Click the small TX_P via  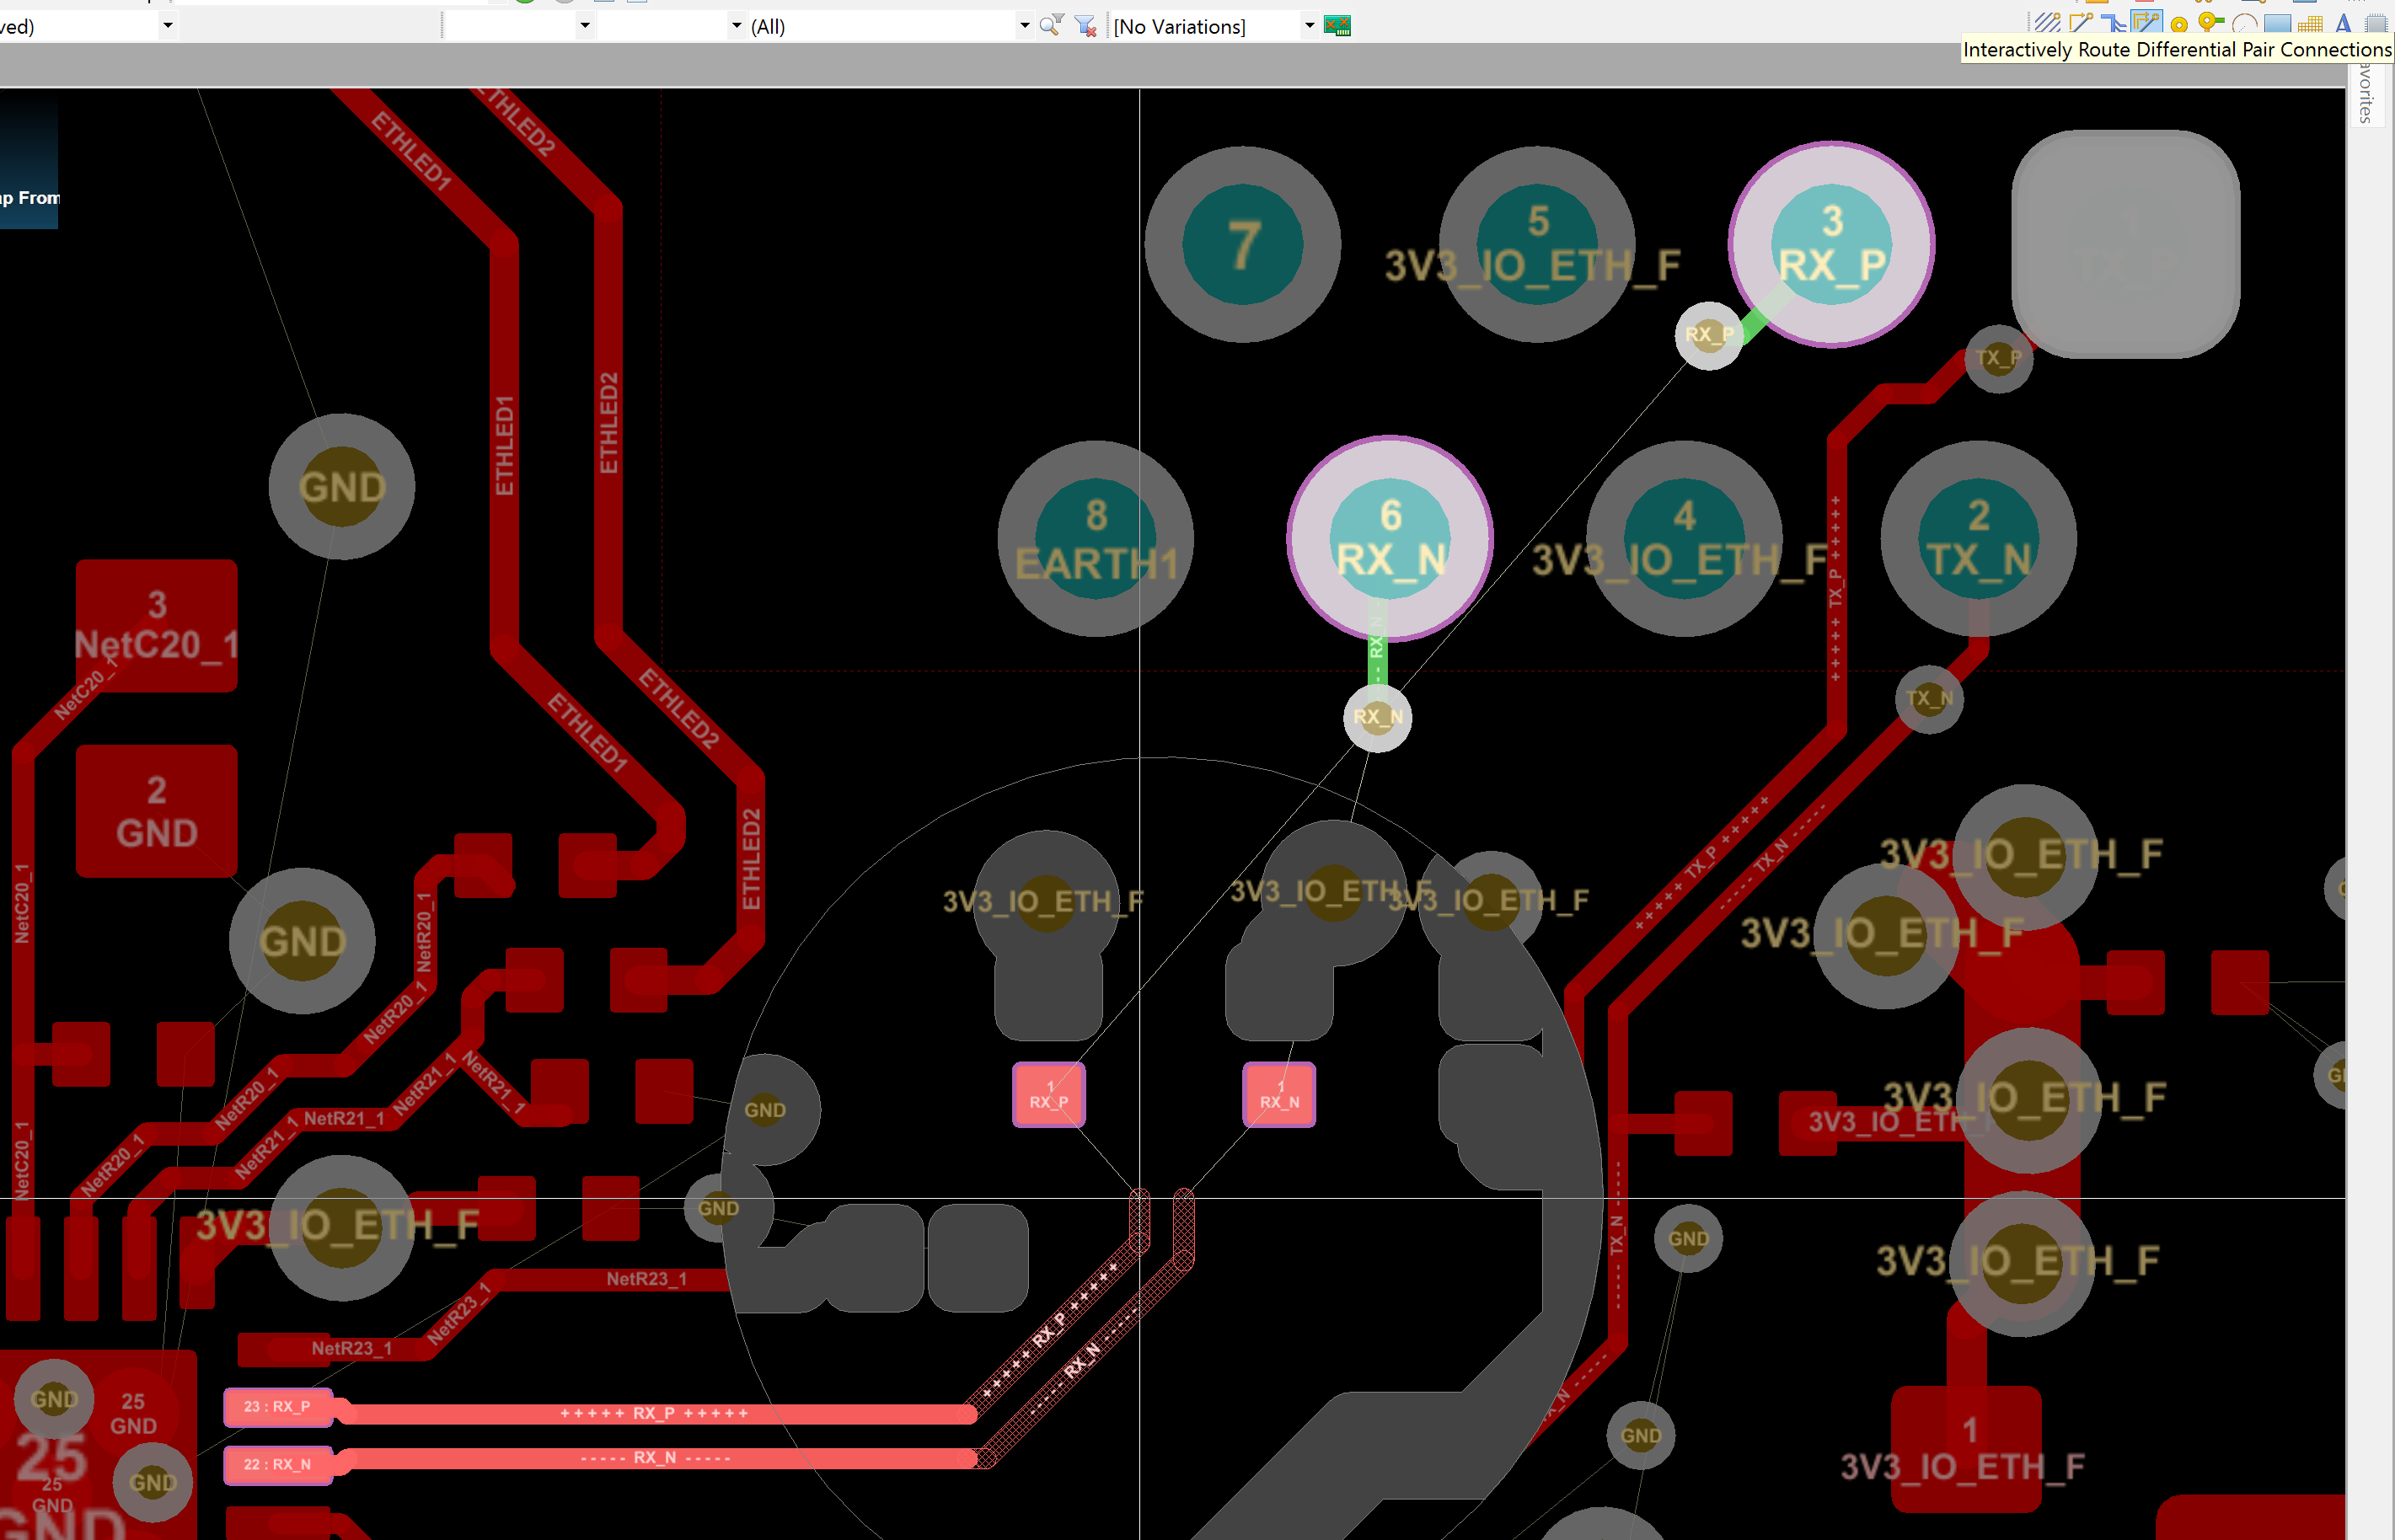click(x=1999, y=358)
